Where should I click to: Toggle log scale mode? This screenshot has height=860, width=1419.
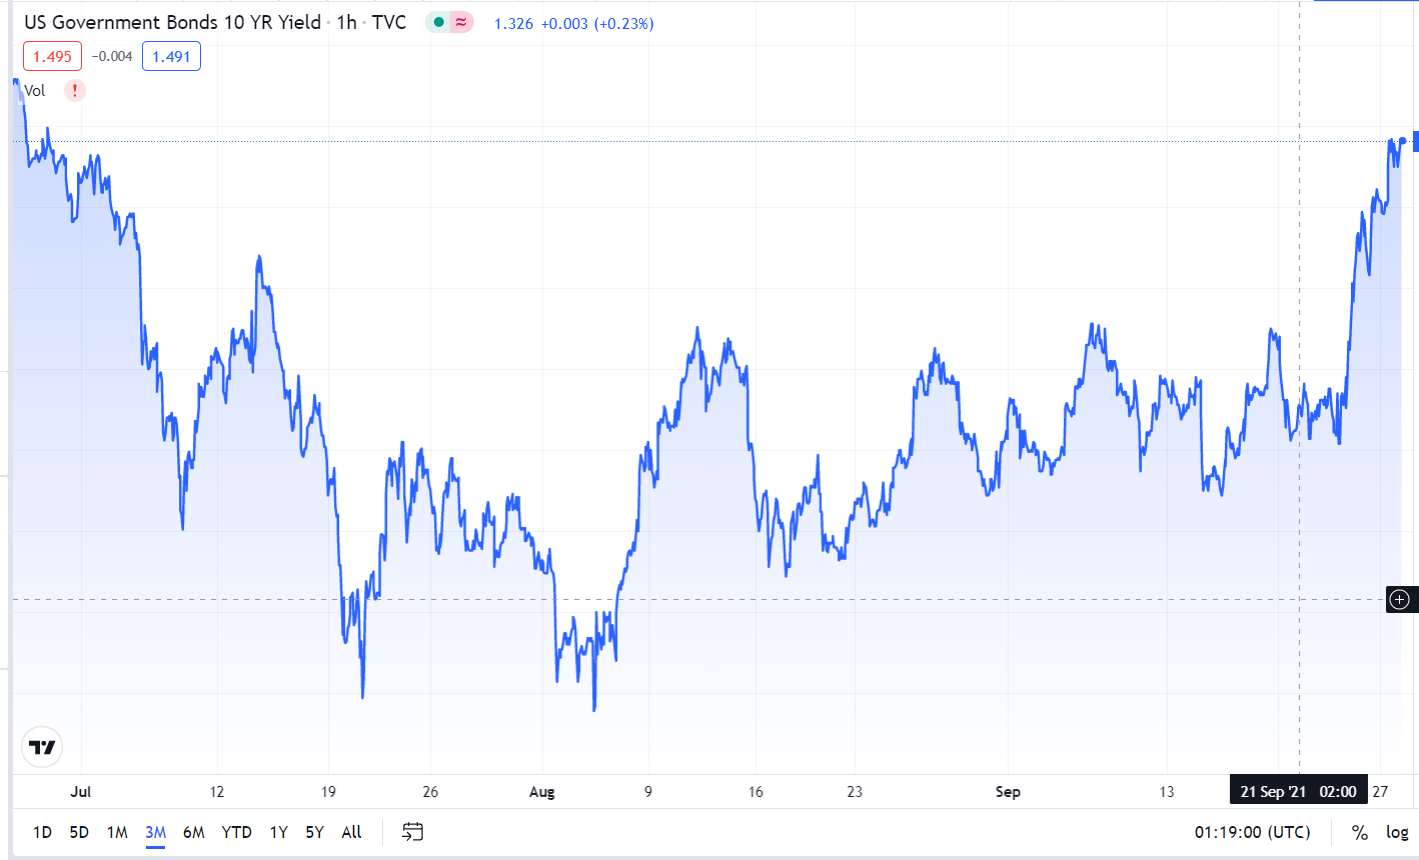click(1397, 832)
